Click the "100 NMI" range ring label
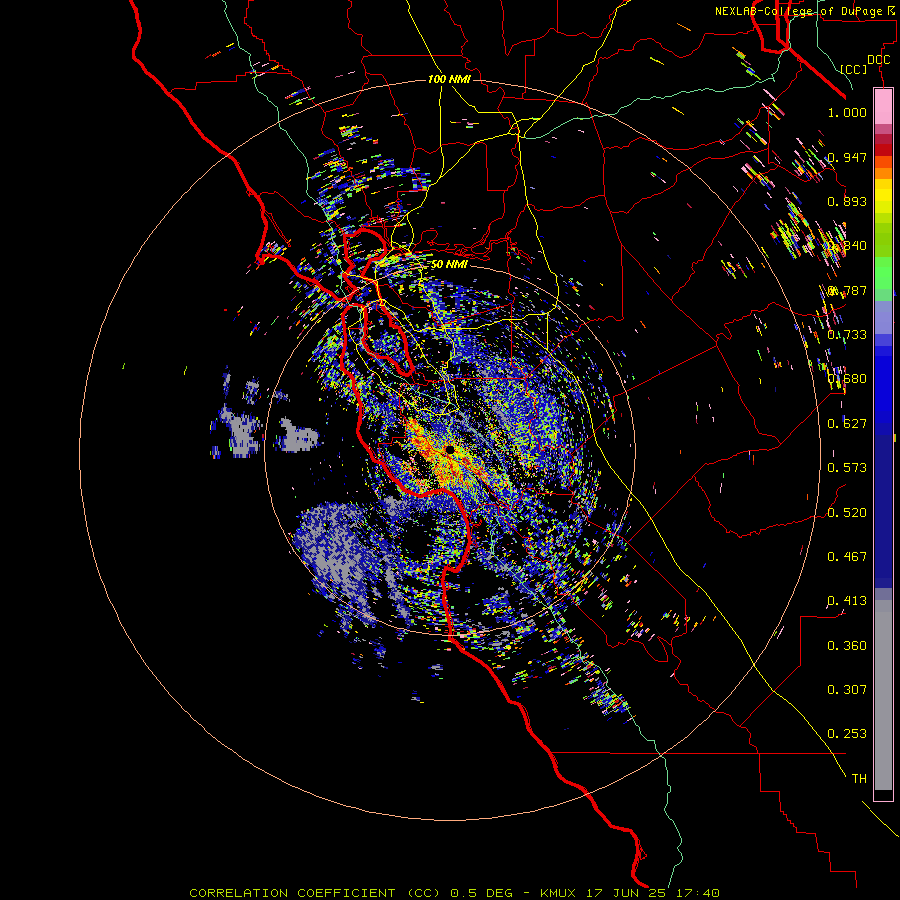This screenshot has width=900, height=900. pos(449,79)
